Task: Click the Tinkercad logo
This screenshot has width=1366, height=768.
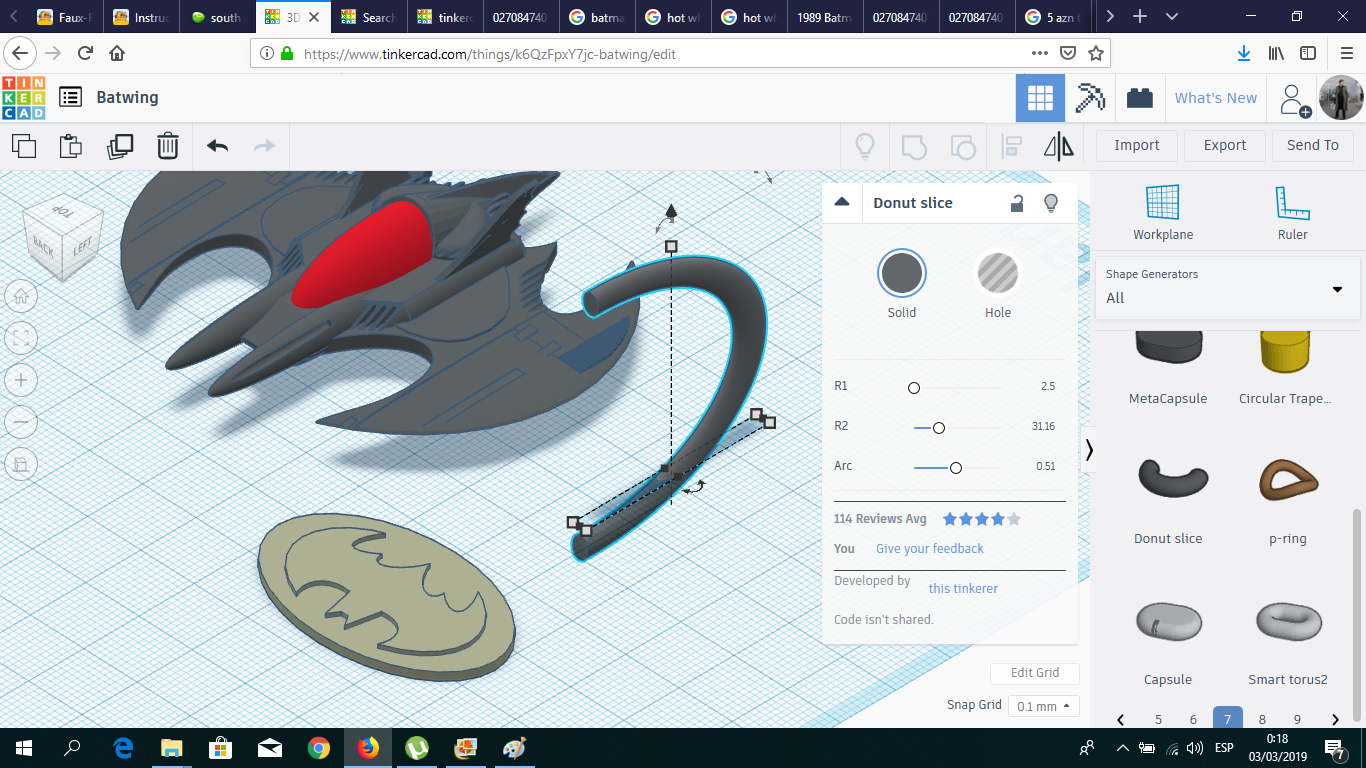Action: pyautogui.click(x=24, y=98)
